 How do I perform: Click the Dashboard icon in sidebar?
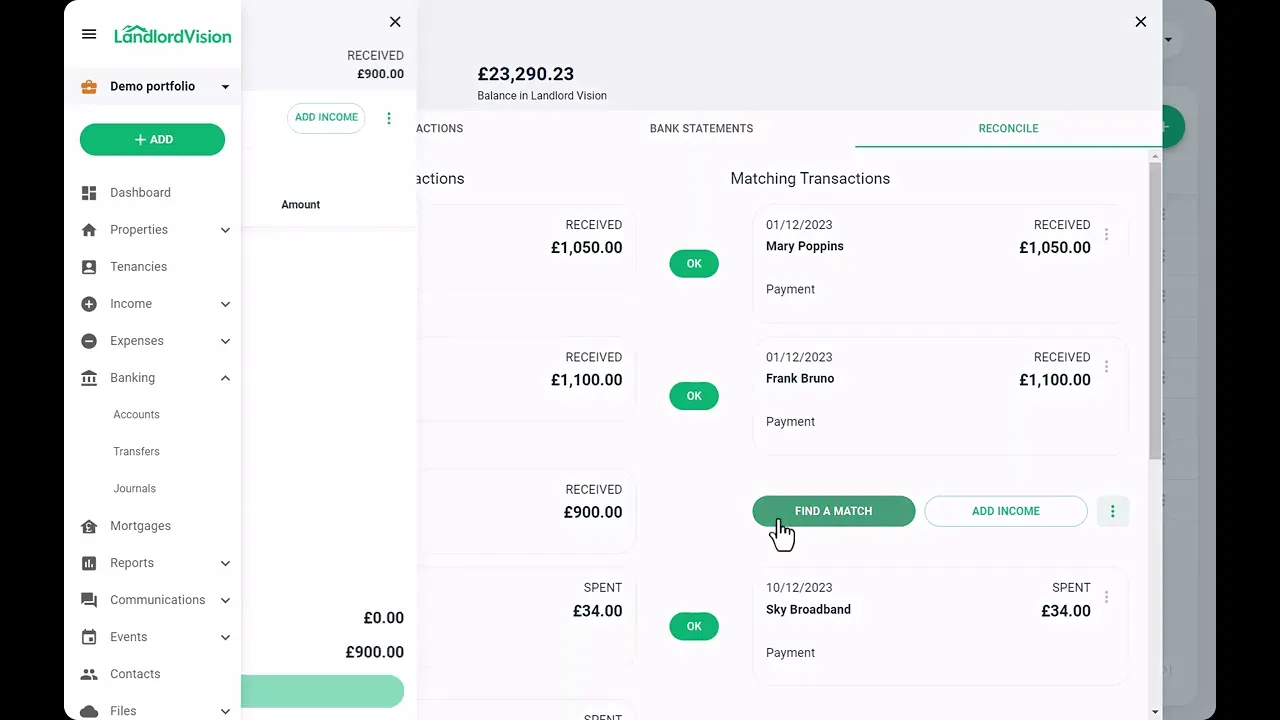[89, 192]
